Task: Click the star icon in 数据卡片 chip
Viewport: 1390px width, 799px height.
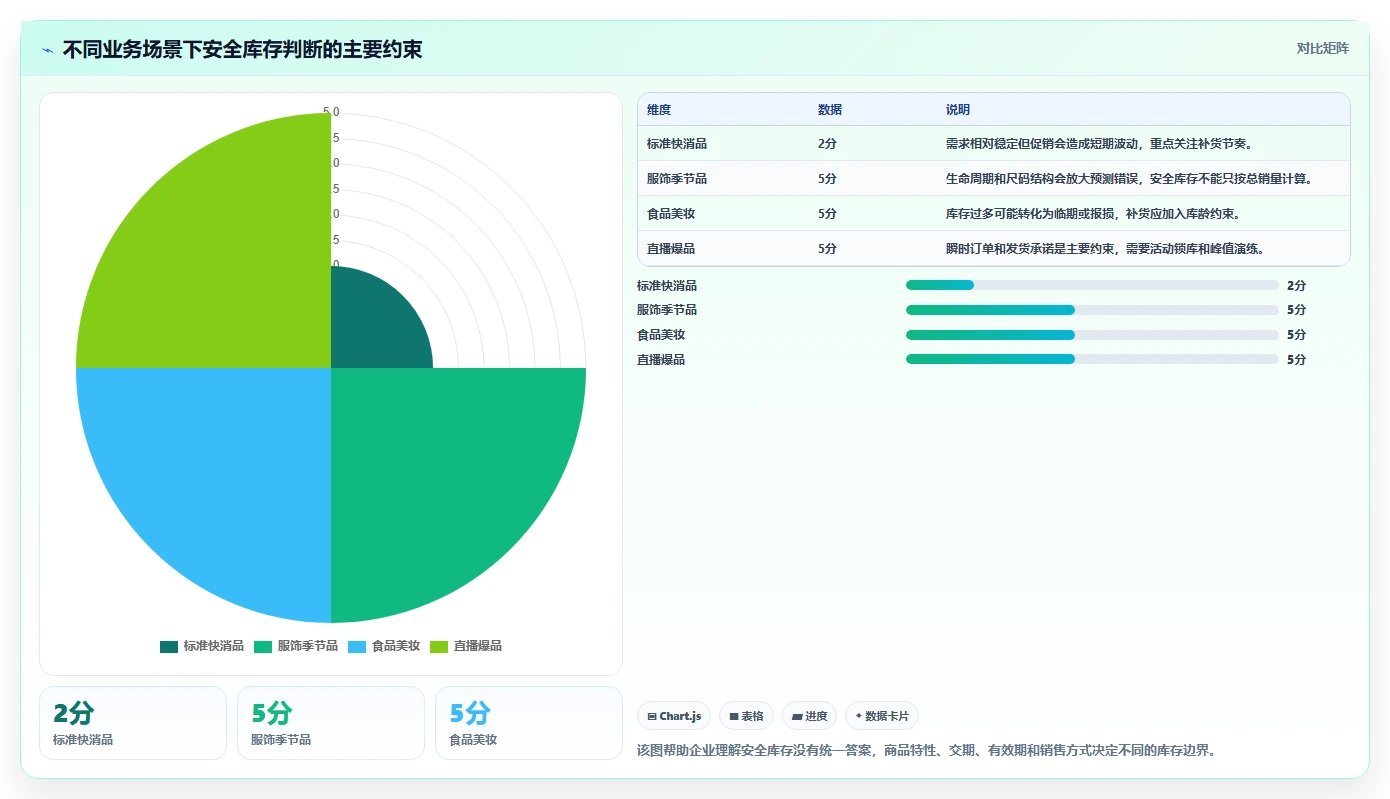Action: 859,716
